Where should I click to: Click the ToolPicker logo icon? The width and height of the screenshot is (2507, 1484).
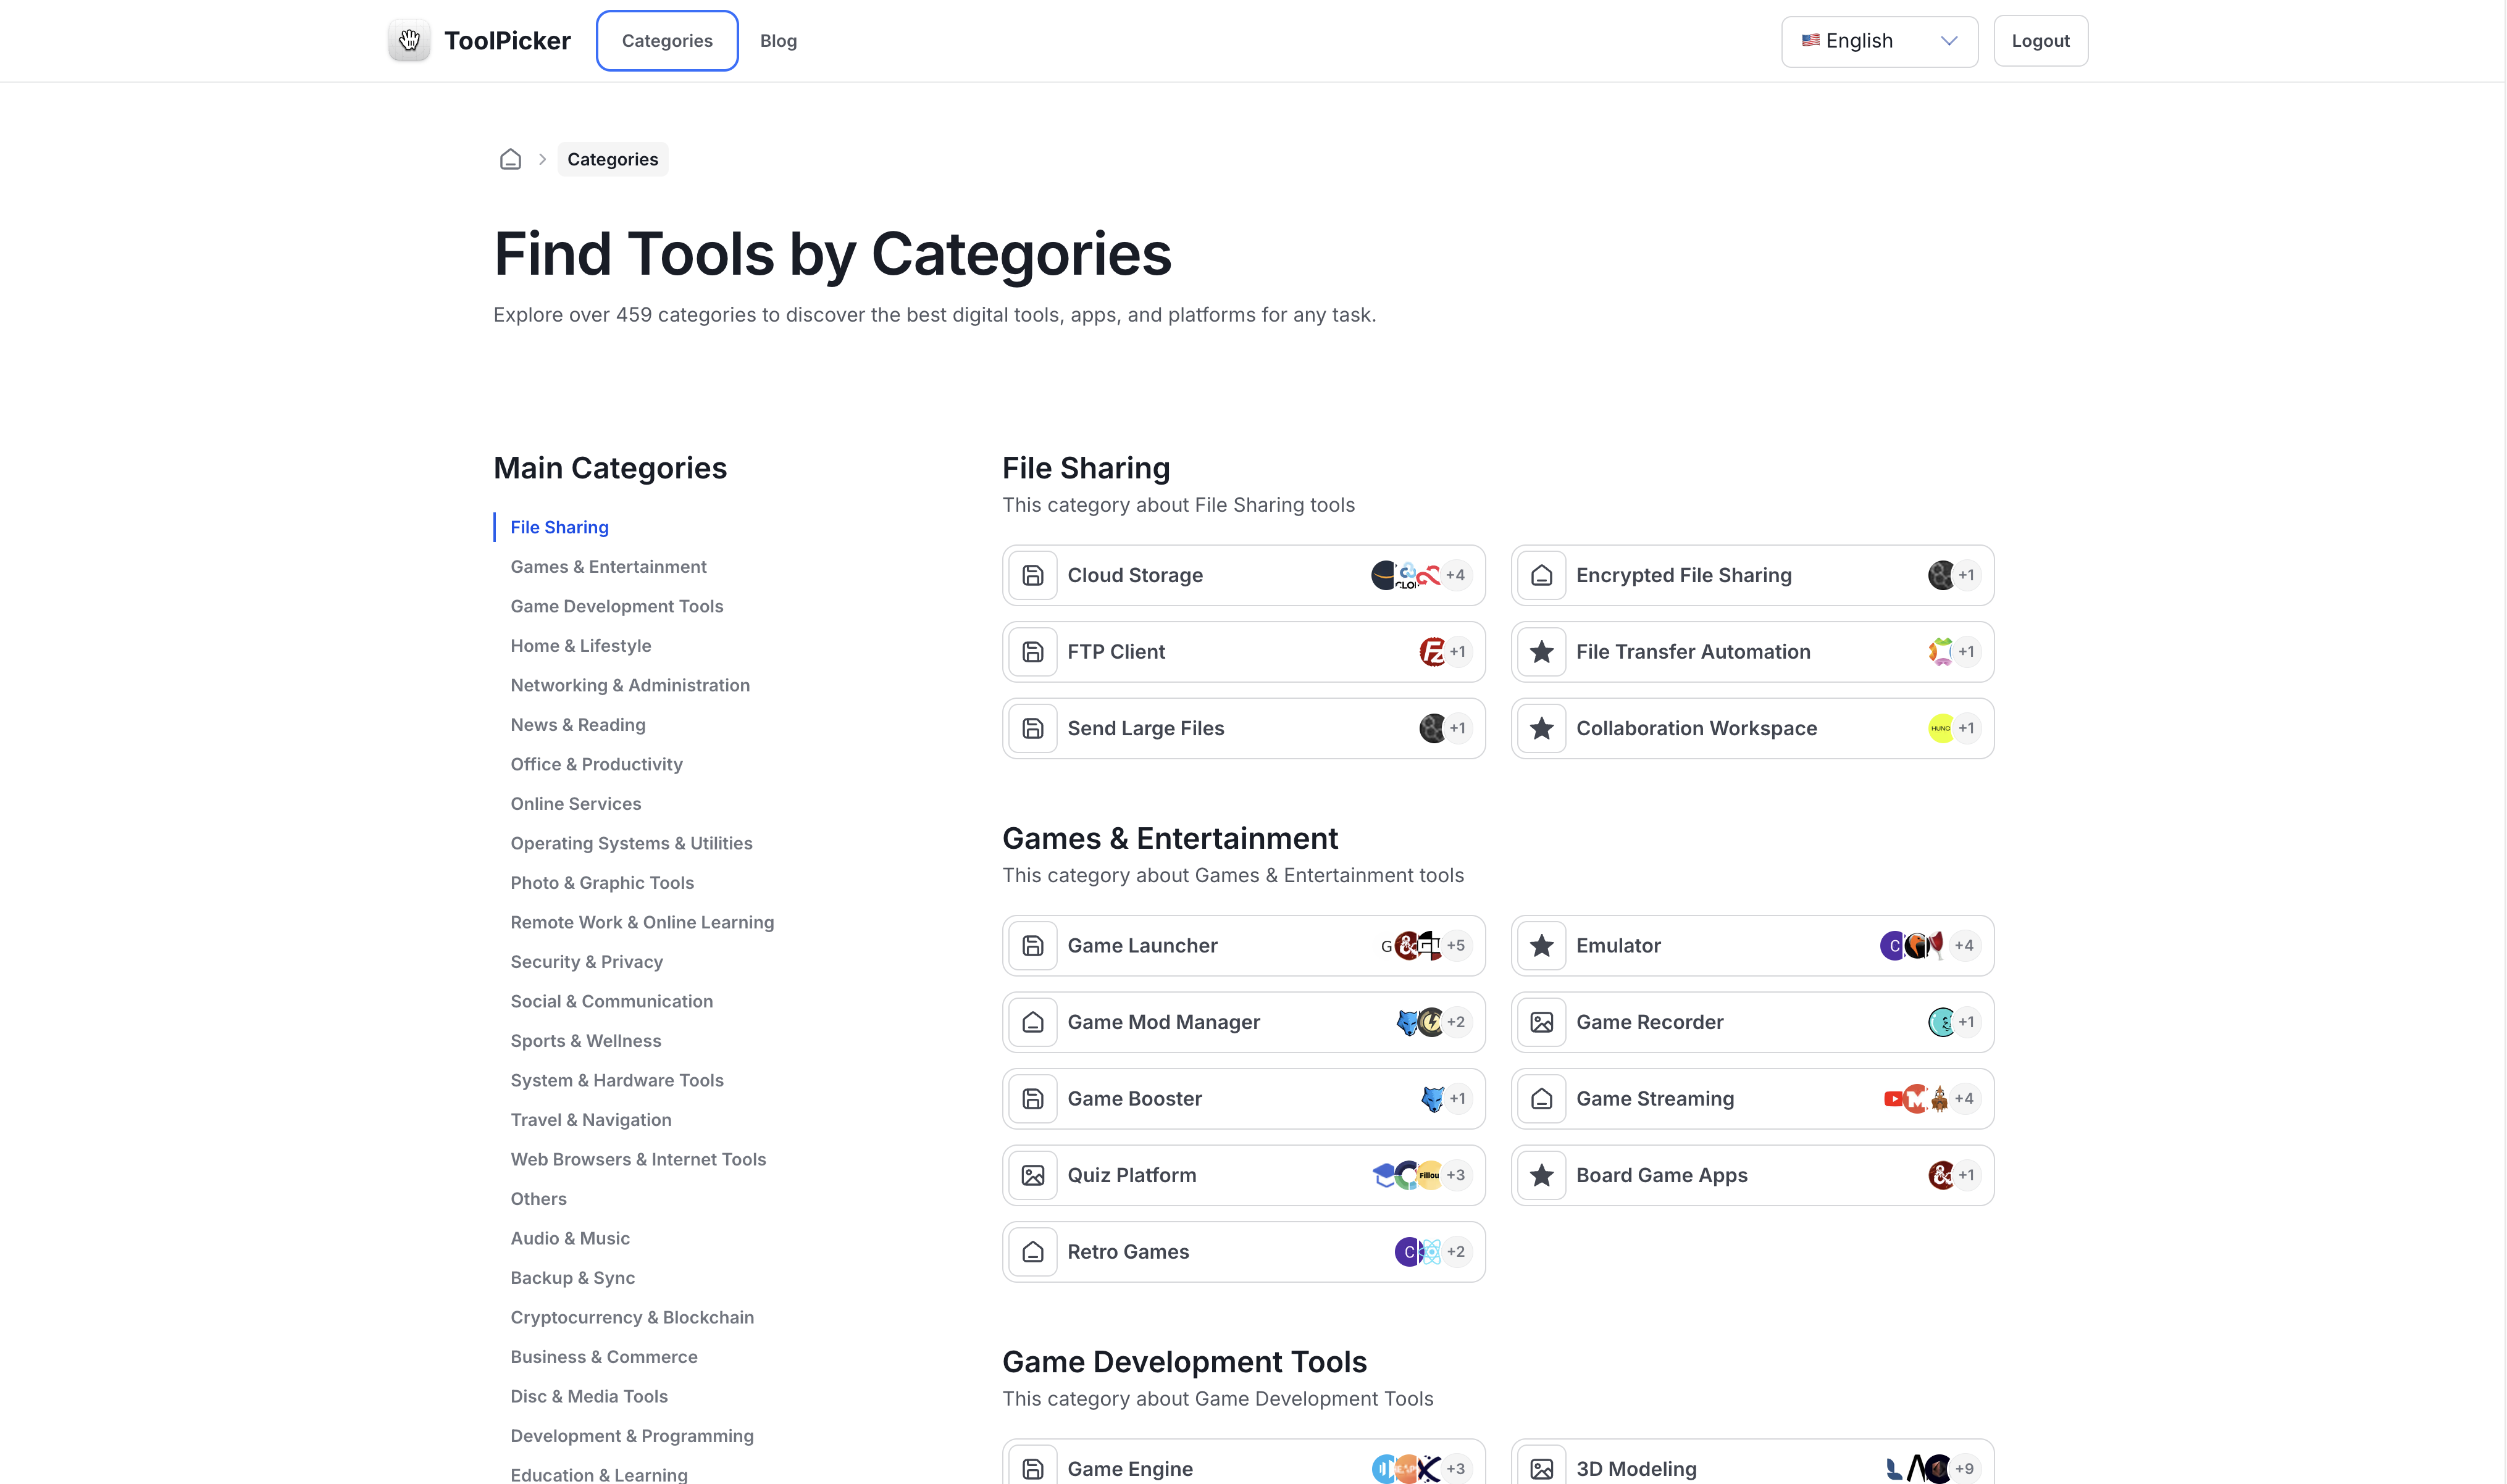[409, 40]
